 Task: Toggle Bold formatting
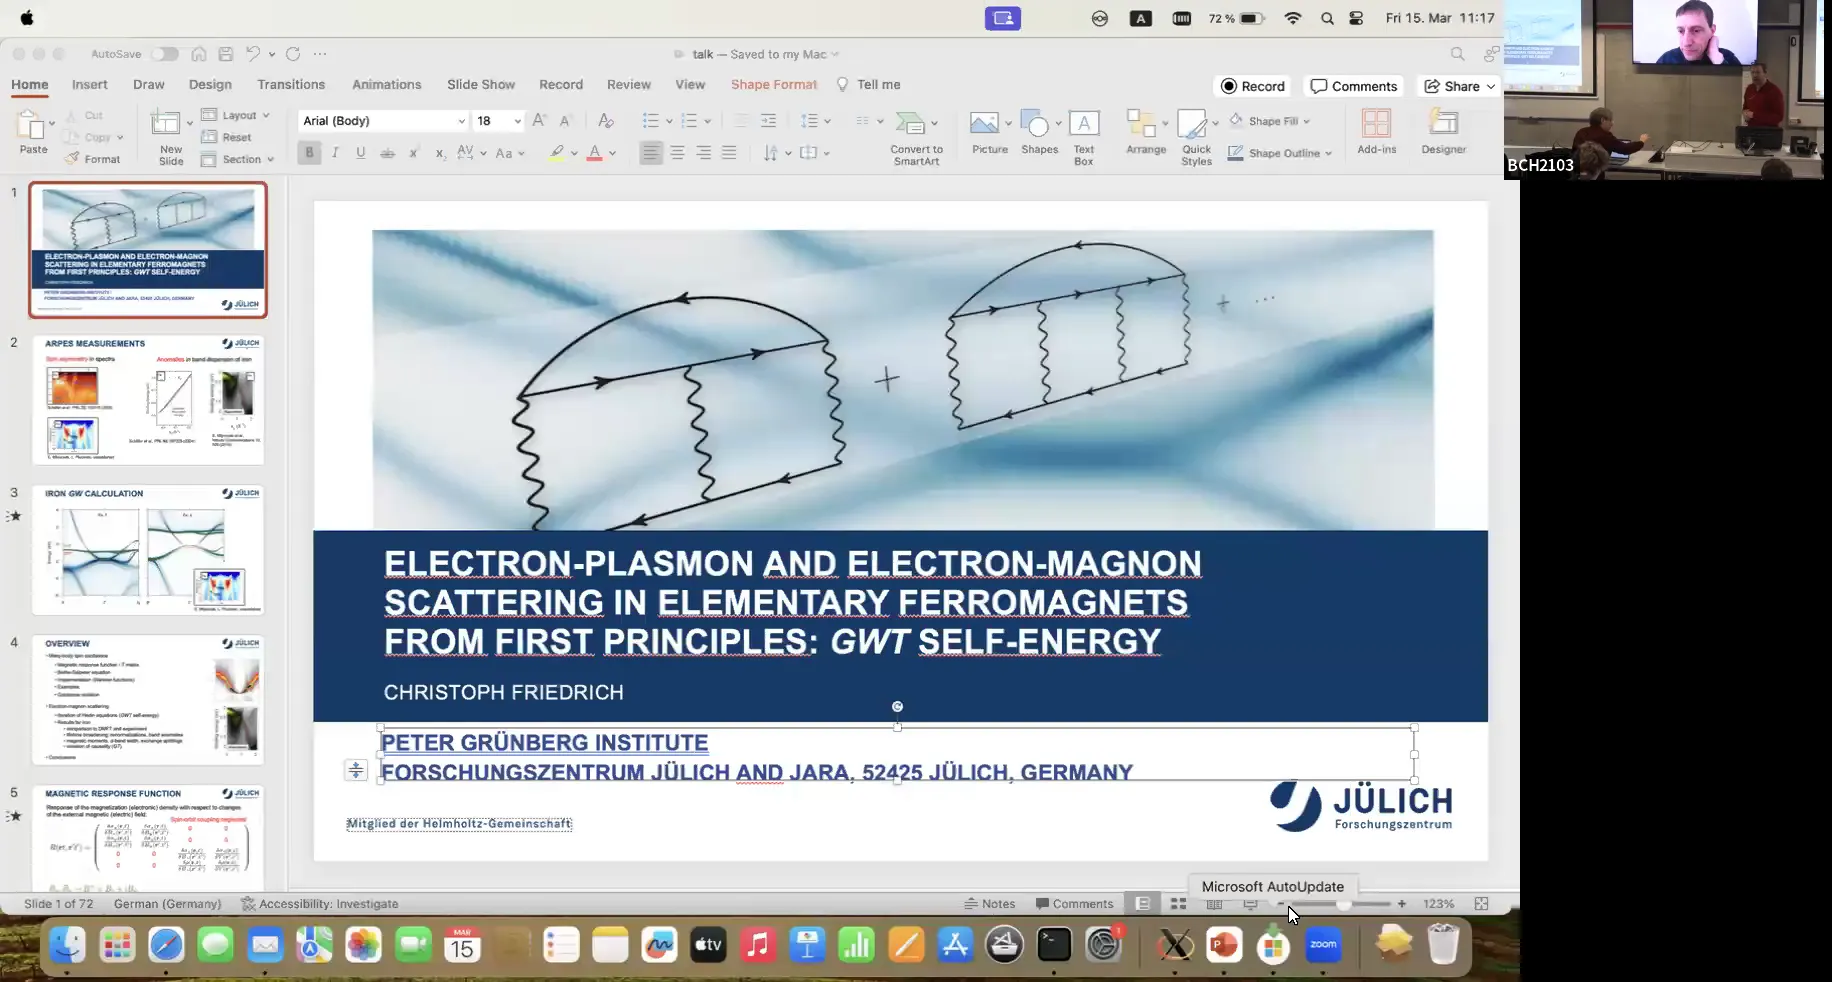coord(309,153)
